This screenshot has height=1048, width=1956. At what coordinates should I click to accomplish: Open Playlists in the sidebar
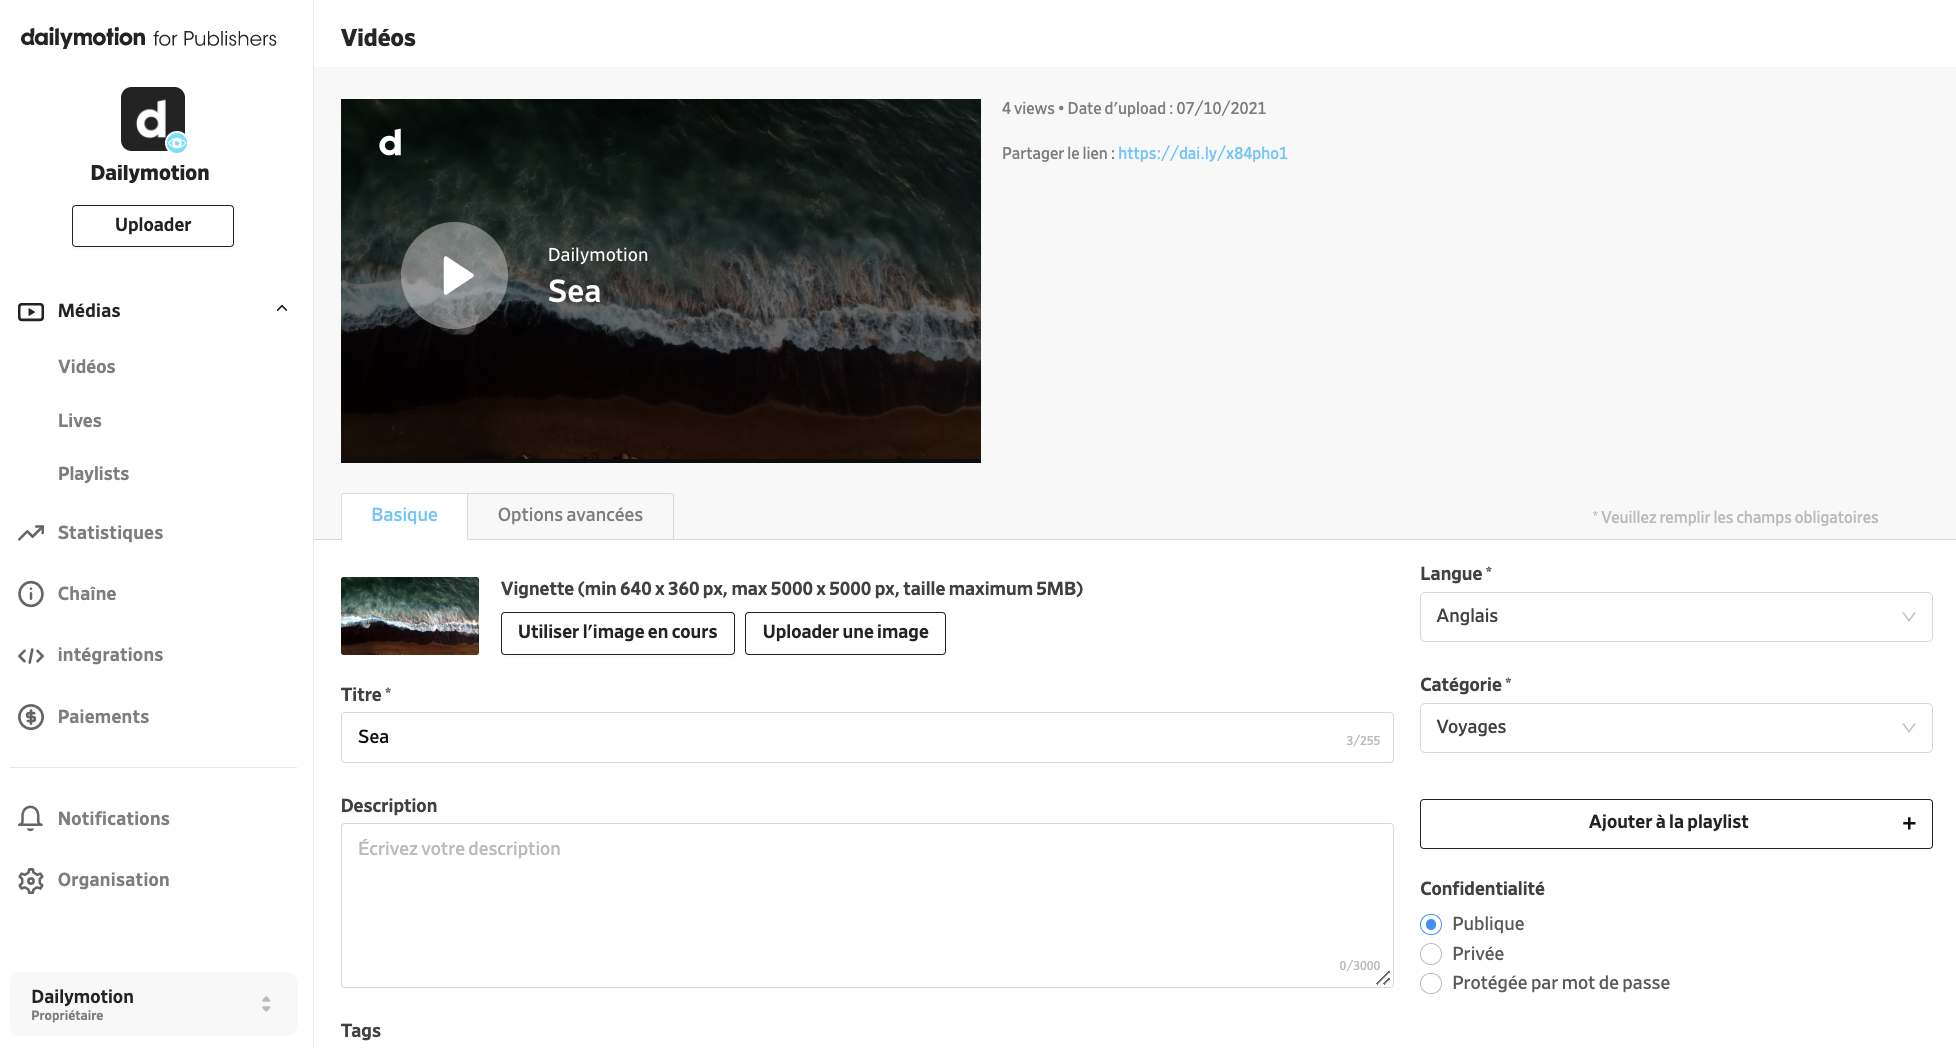click(93, 474)
